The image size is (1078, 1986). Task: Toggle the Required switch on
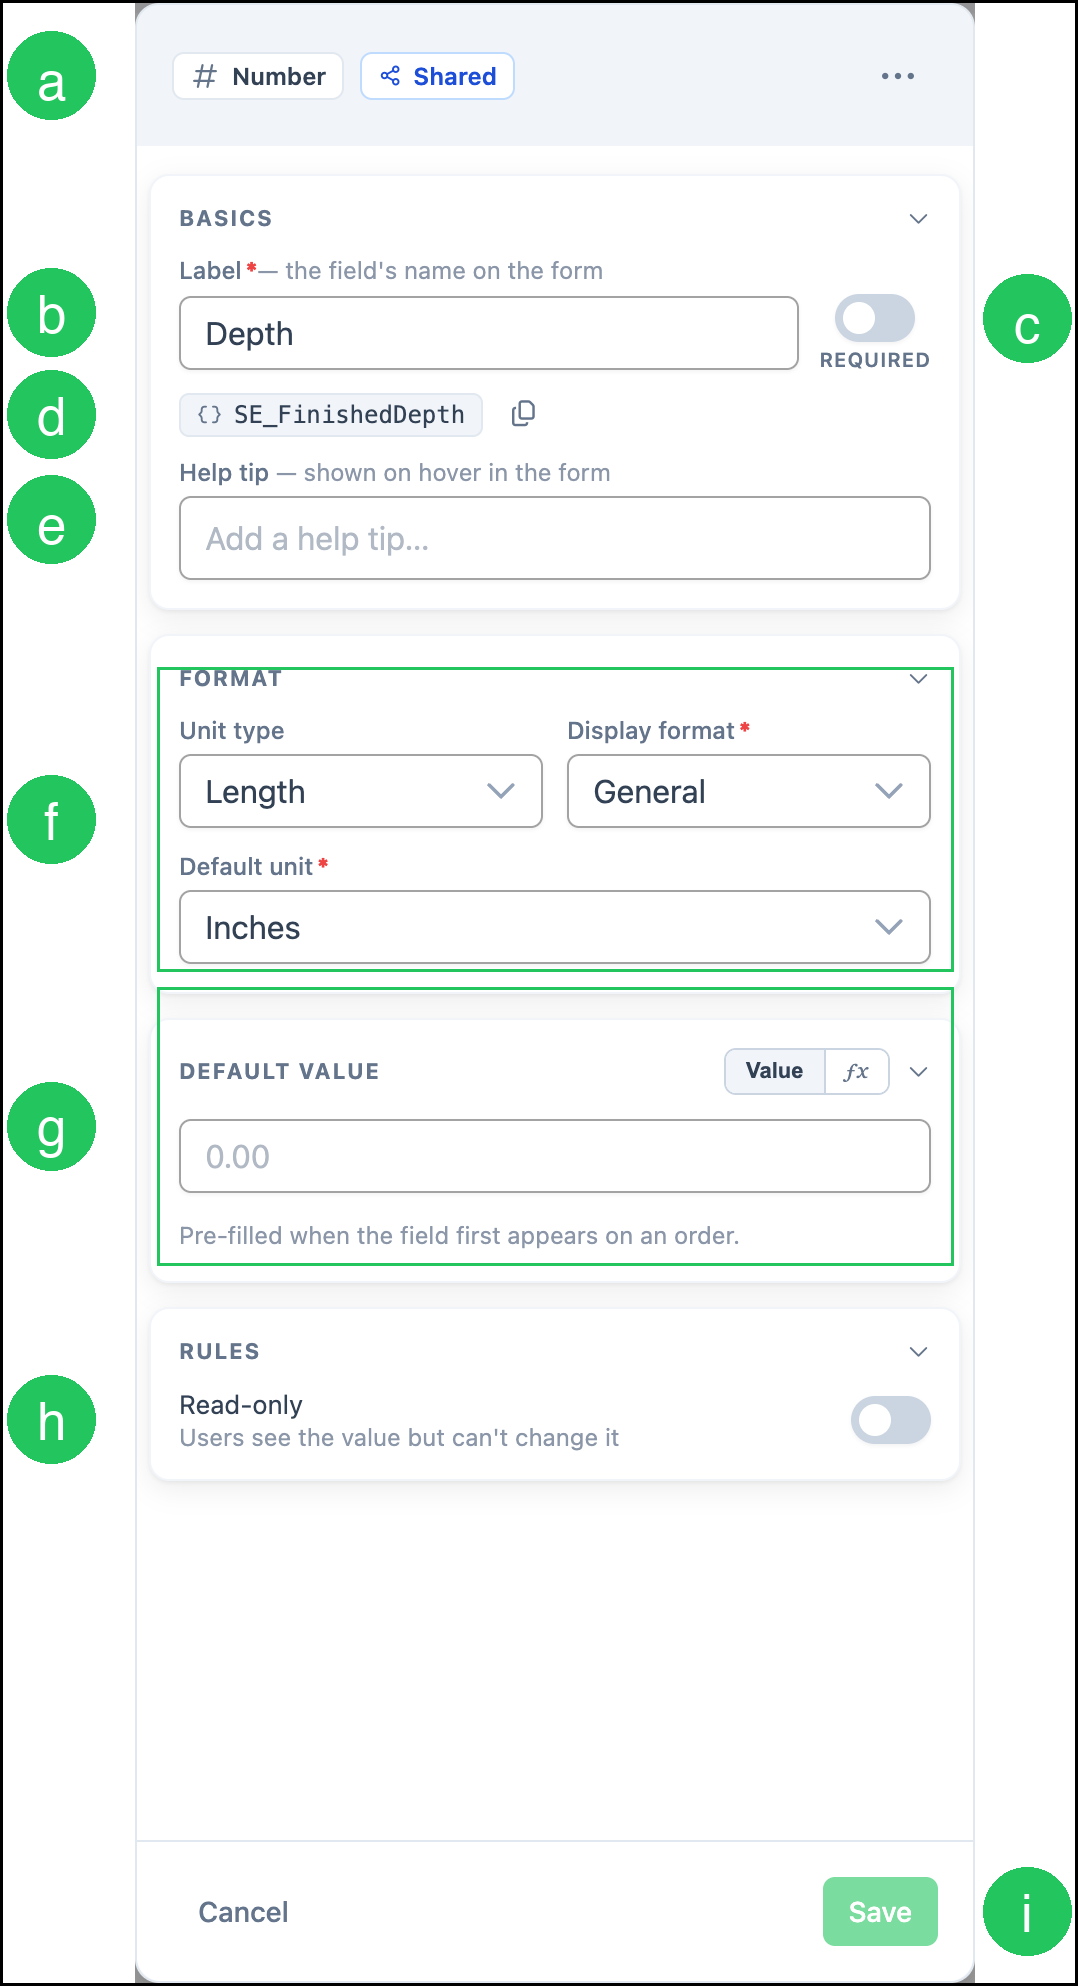pyautogui.click(x=875, y=319)
